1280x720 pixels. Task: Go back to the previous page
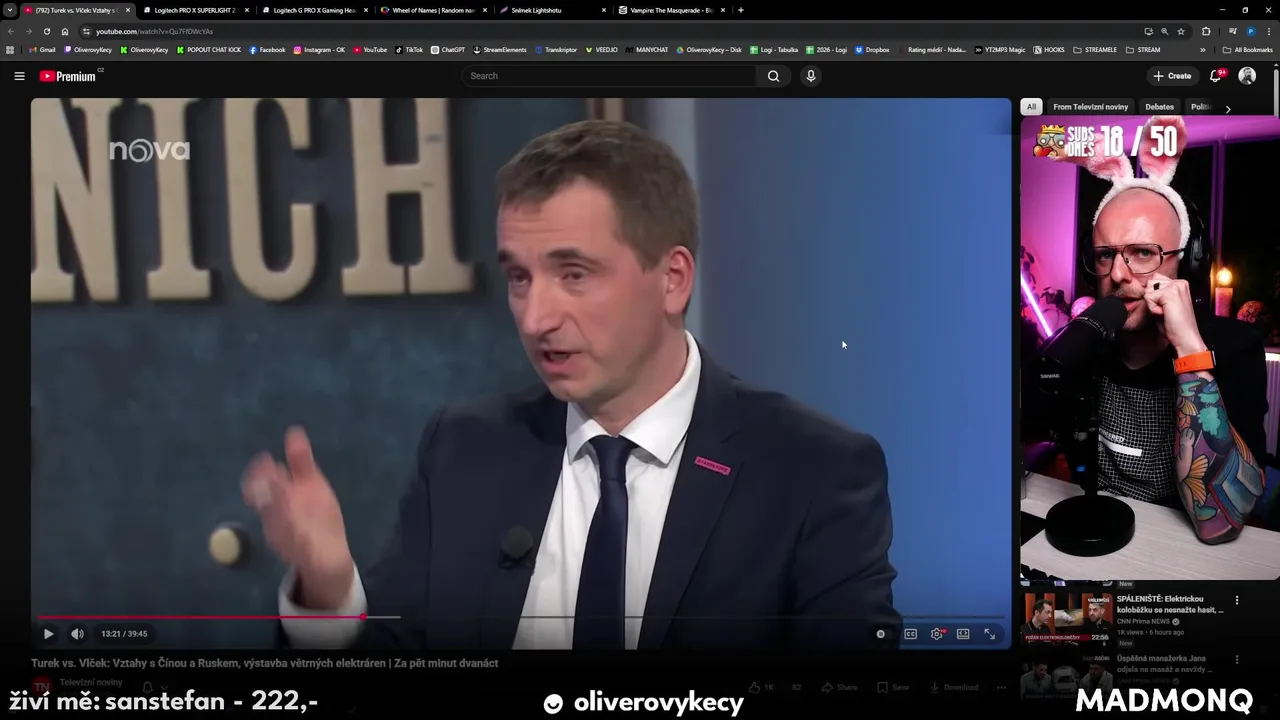point(11,31)
